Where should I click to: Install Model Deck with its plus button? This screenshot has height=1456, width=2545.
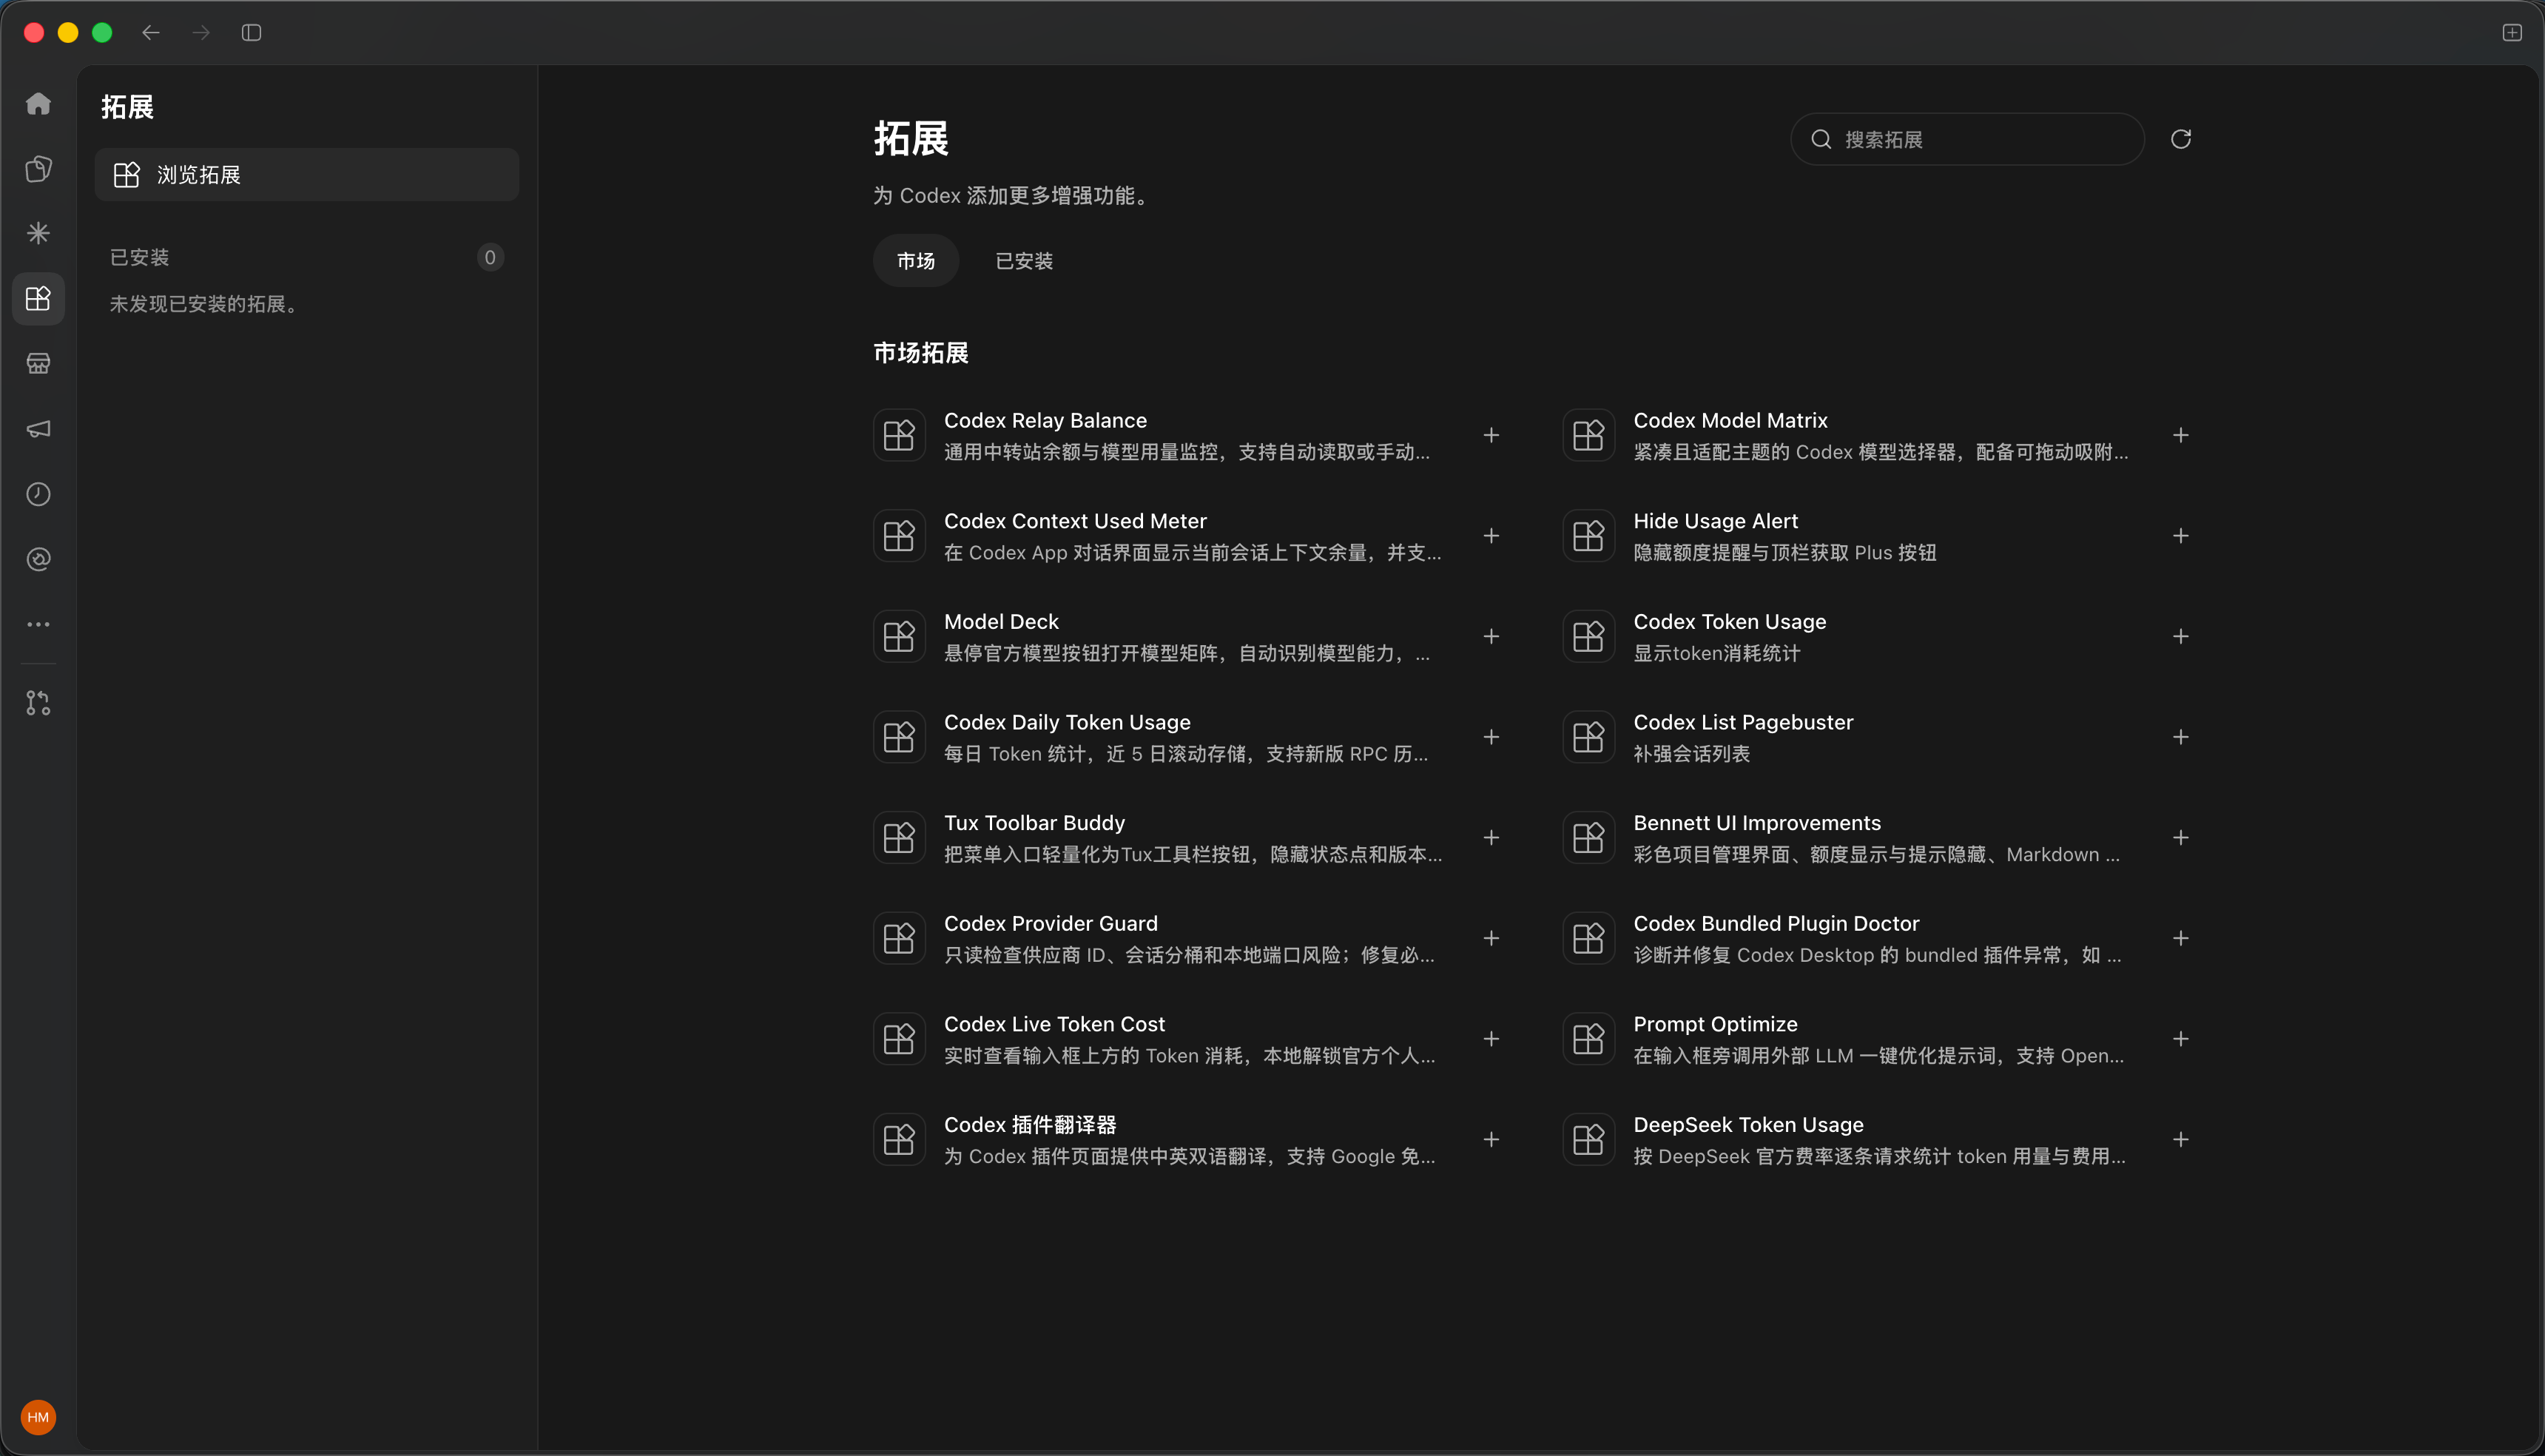(x=1491, y=636)
